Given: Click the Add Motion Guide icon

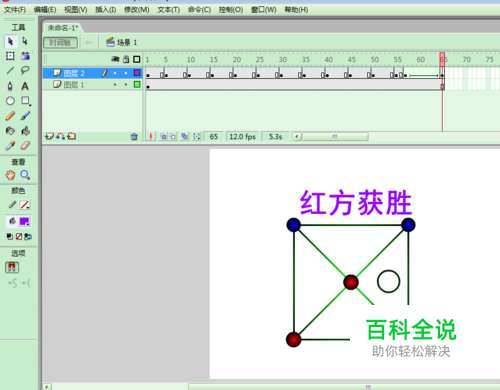Looking at the screenshot, I should click(60, 136).
